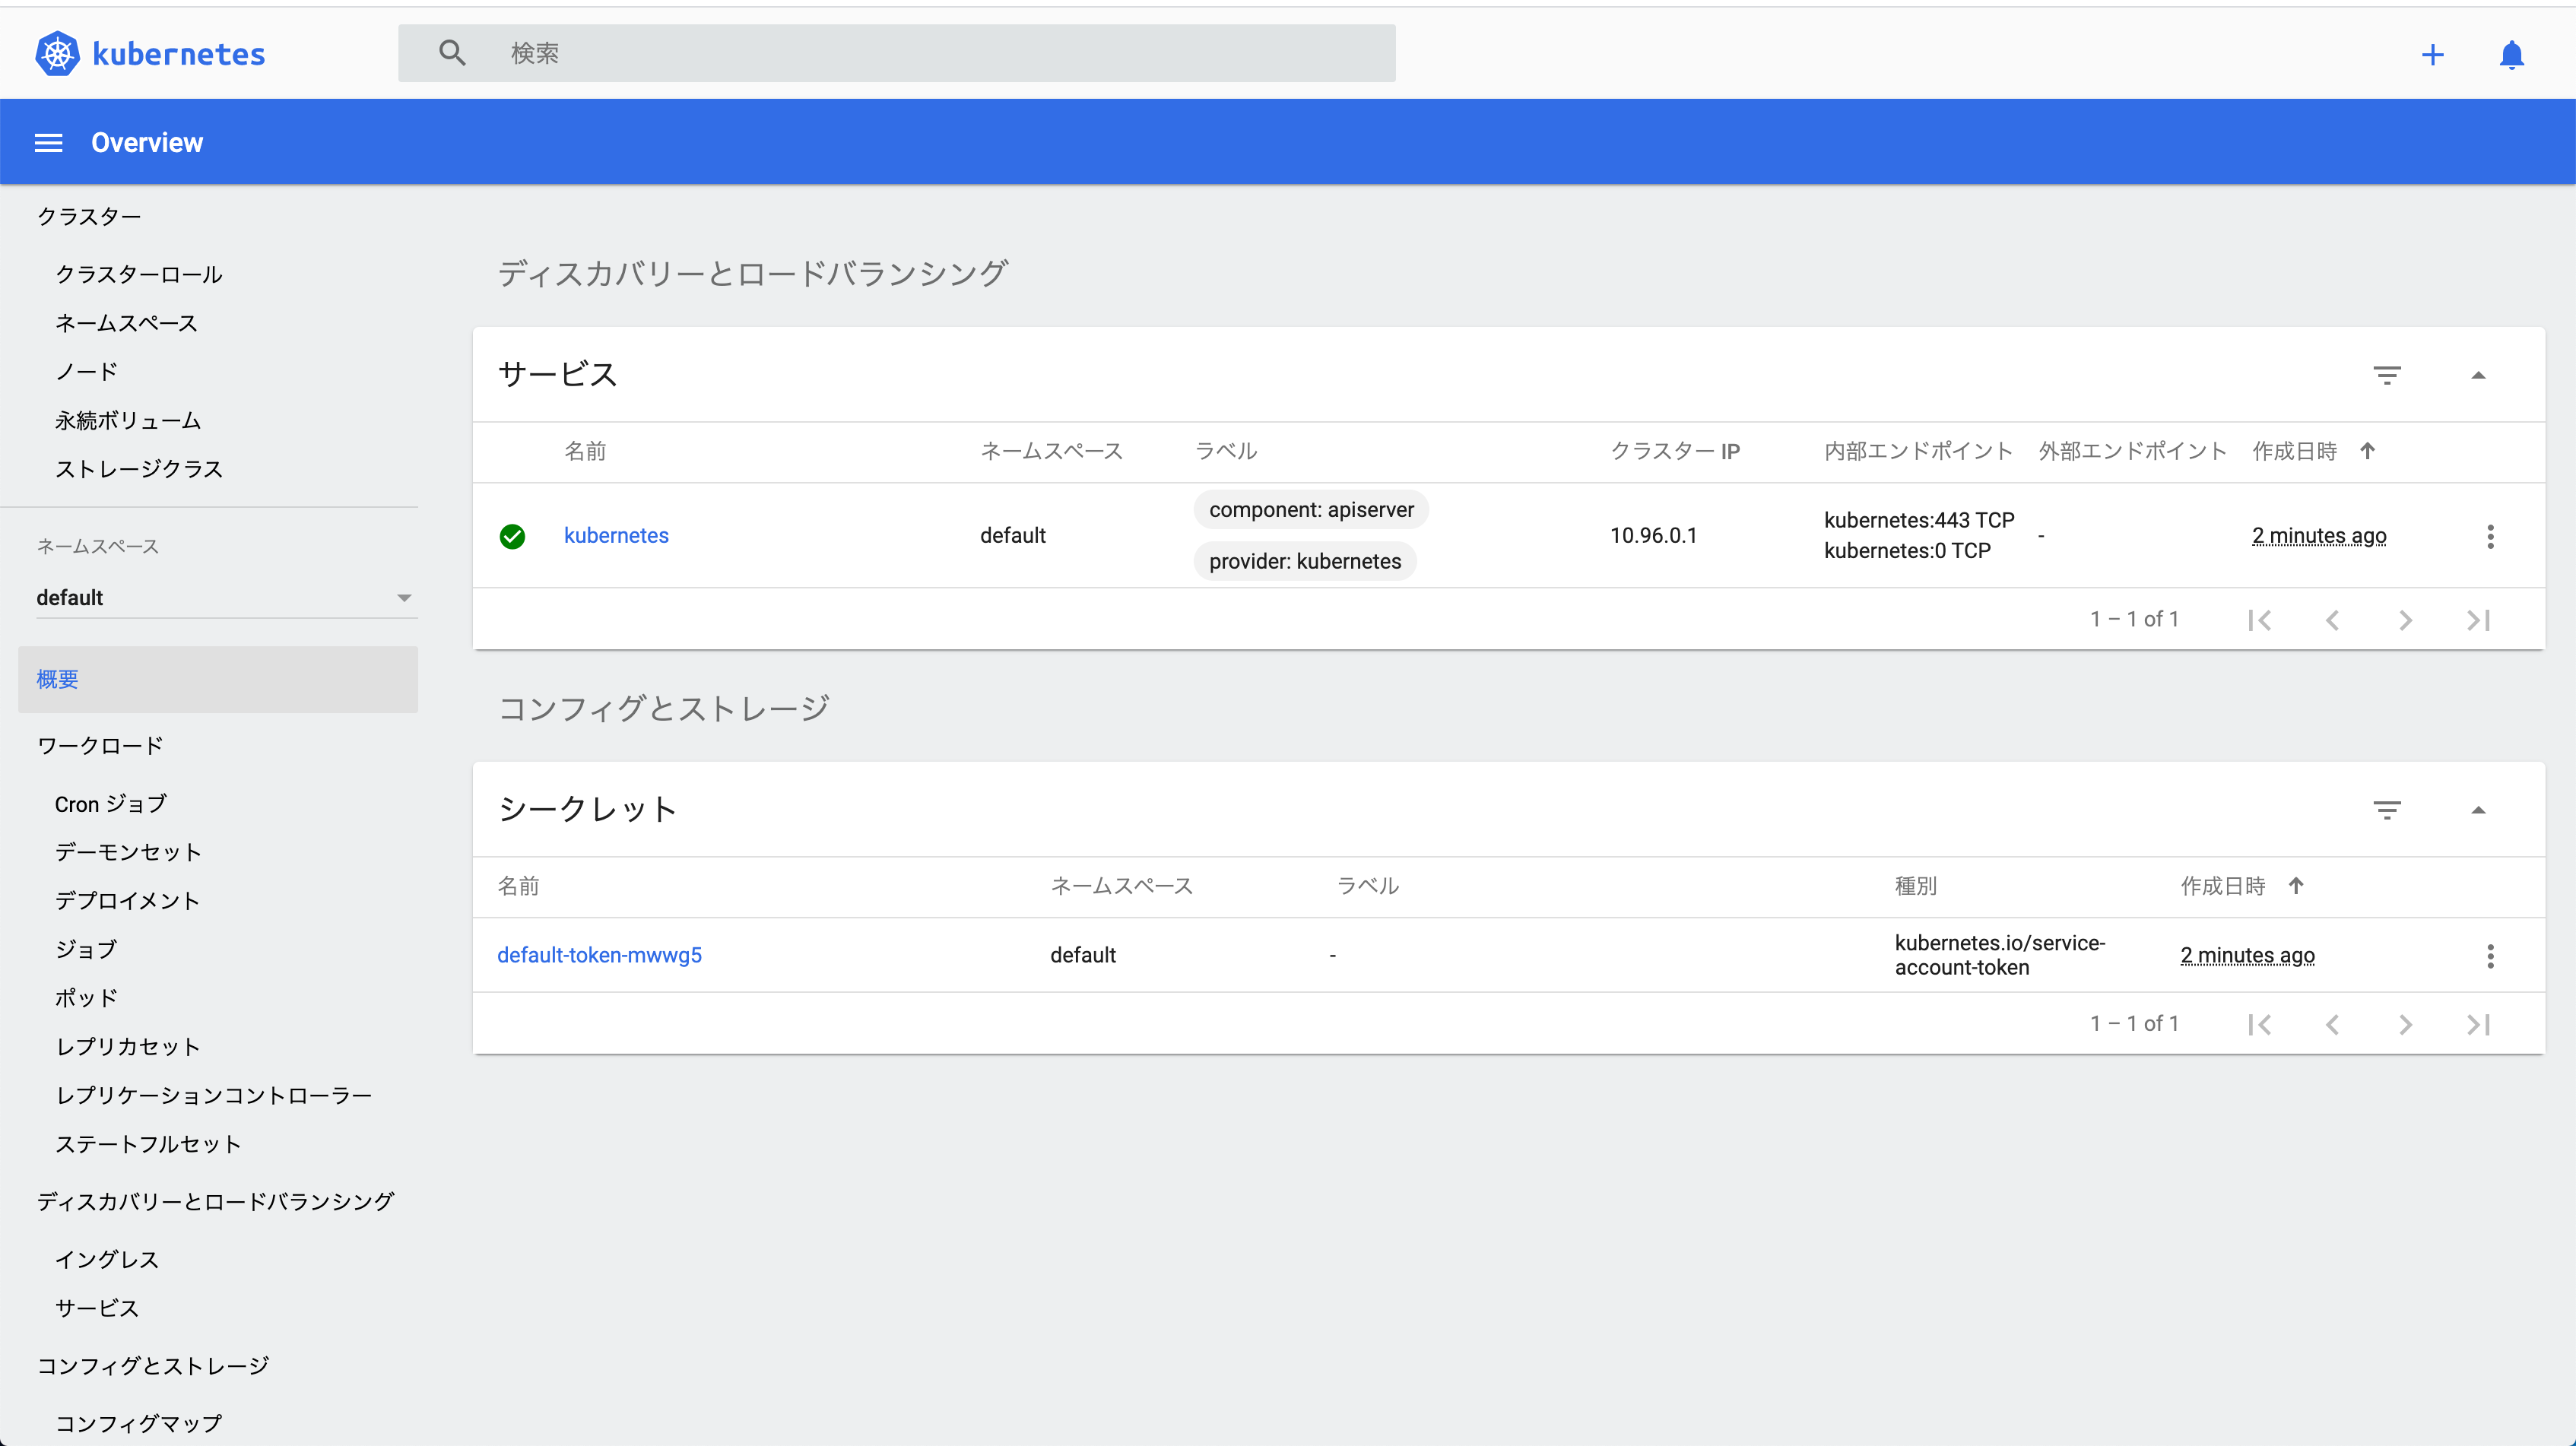The height and width of the screenshot is (1446, 2576).
Task: Go to the next page of services
Action: coord(2405,620)
